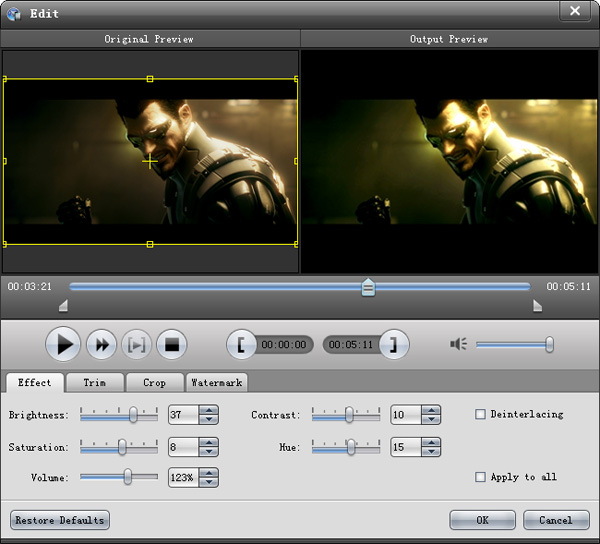Image resolution: width=600 pixels, height=544 pixels.
Task: Decrease Brightness with the down arrow
Action: 209,419
